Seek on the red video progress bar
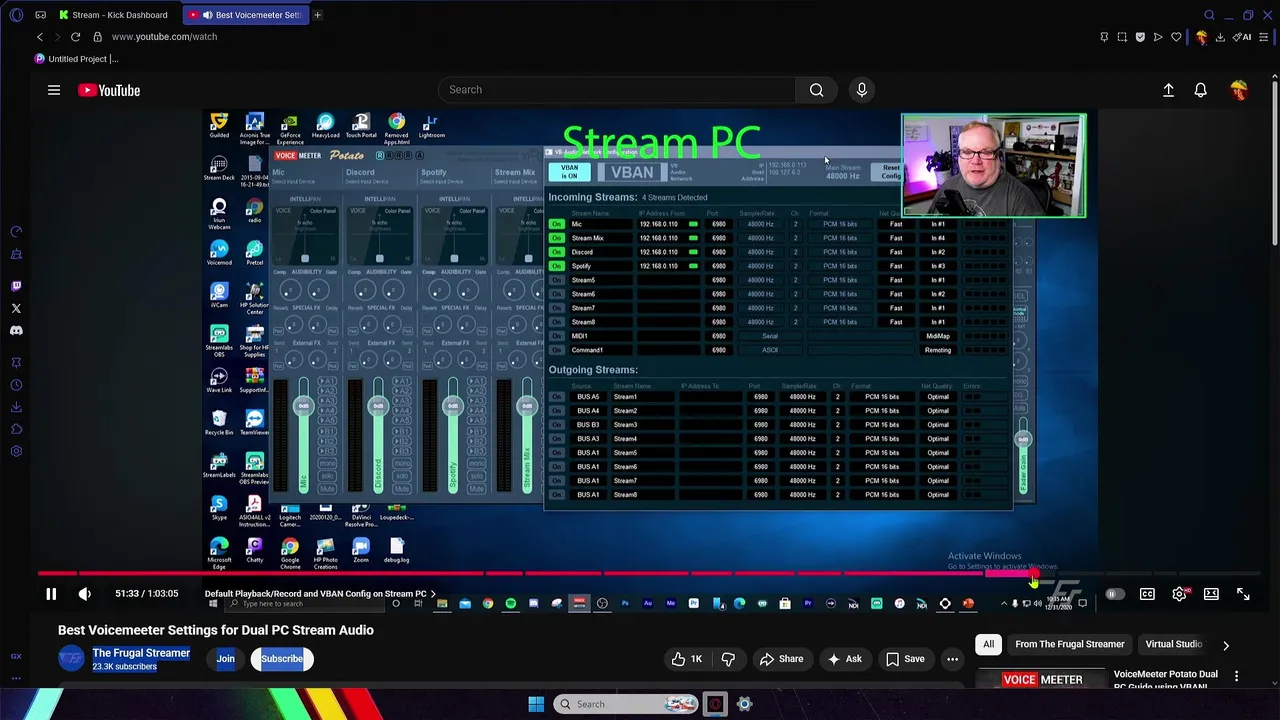 pos(648,574)
